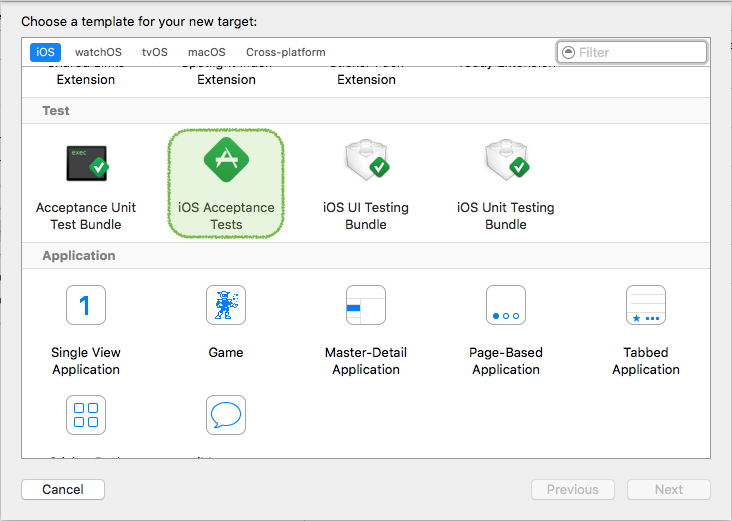Viewport: 732px width, 521px height.
Task: Select the iOS UI Testing Bundle icon
Action: pyautogui.click(x=367, y=160)
